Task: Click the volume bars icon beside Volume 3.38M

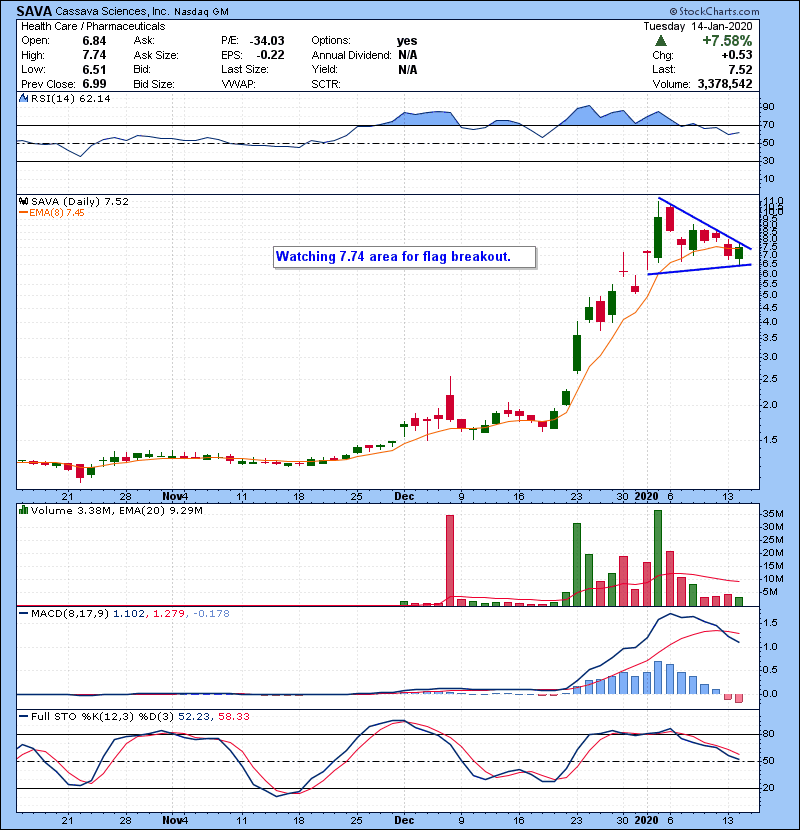Action: (x=23, y=510)
